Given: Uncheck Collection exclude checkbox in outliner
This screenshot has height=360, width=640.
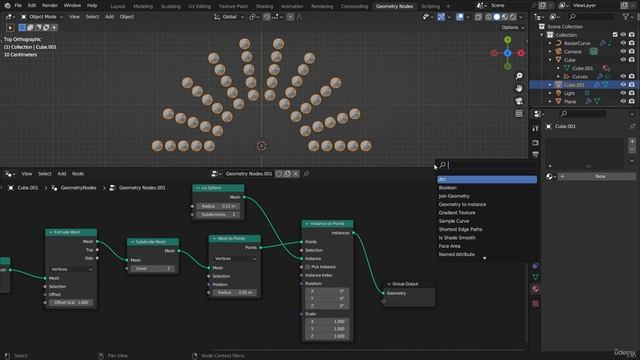Looking at the screenshot, I should (615, 35).
